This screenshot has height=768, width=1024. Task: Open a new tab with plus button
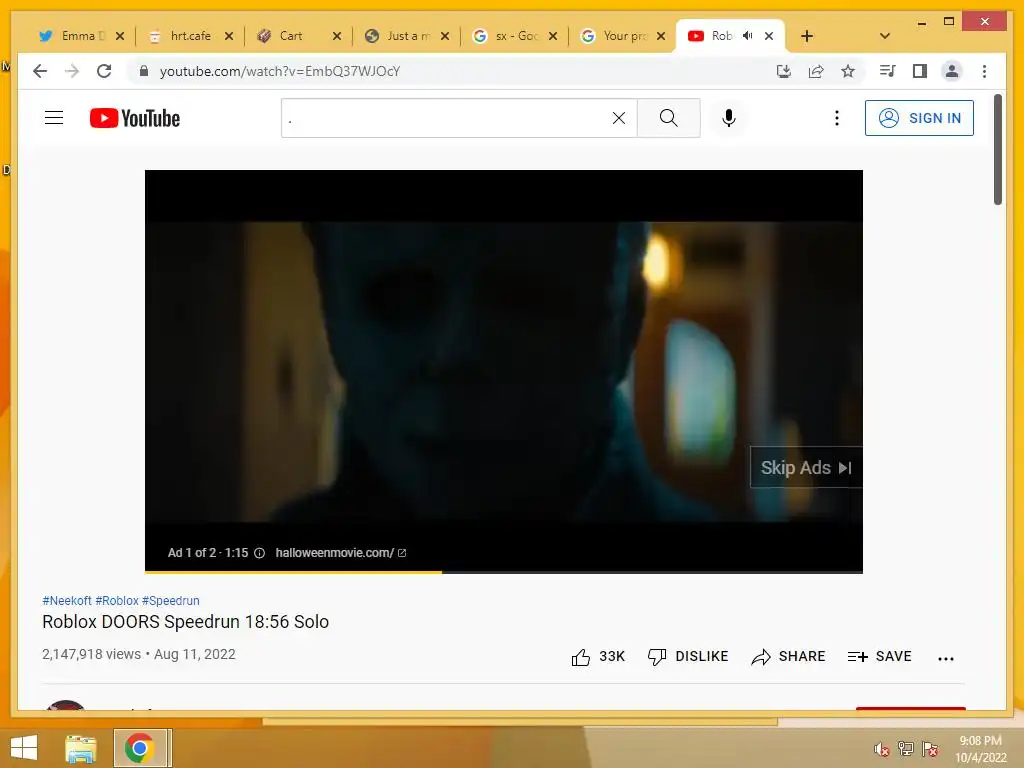(x=807, y=36)
